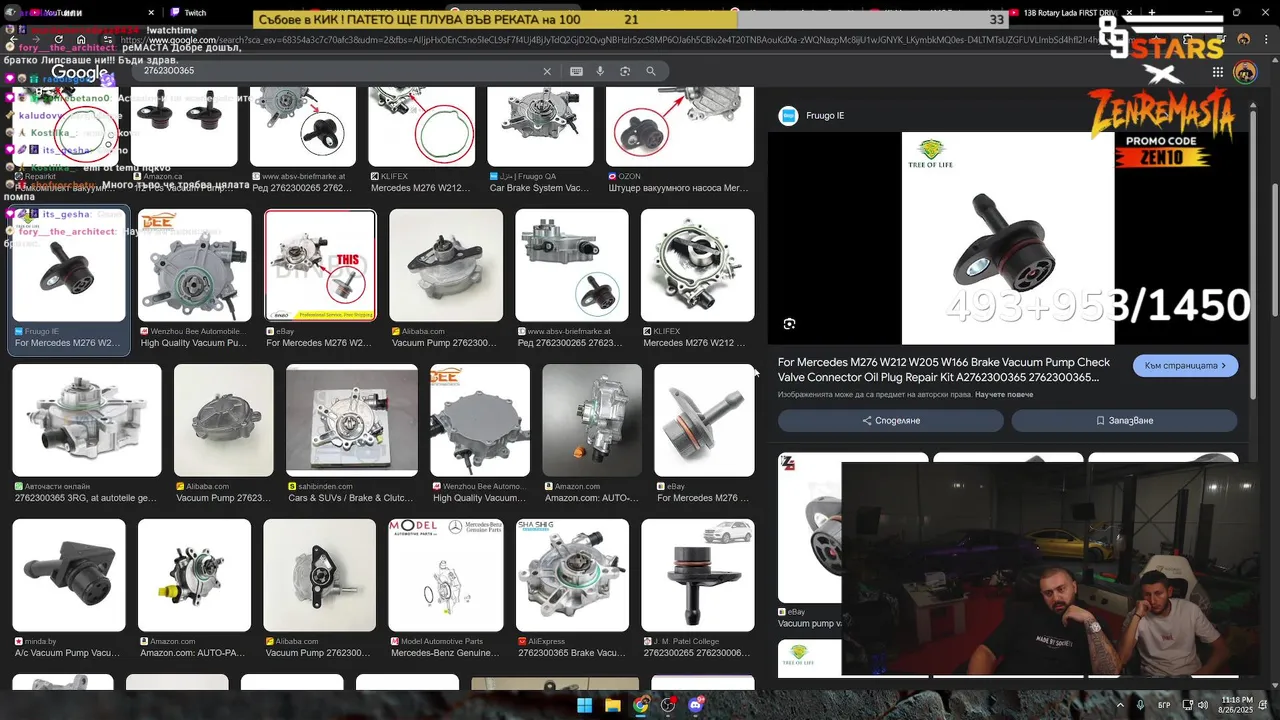Open AliExpress '2762300365 Brake Vacu...' thumbnail
This screenshot has width=1280, height=720.
coord(572,575)
